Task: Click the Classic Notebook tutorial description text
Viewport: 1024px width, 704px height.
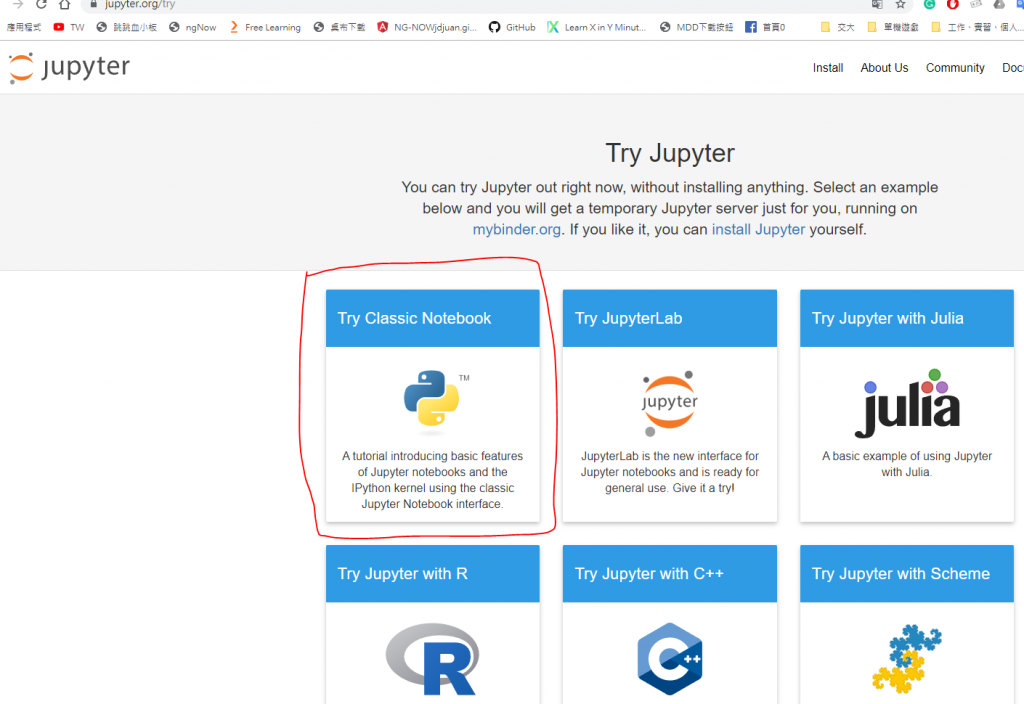Action: (432, 480)
